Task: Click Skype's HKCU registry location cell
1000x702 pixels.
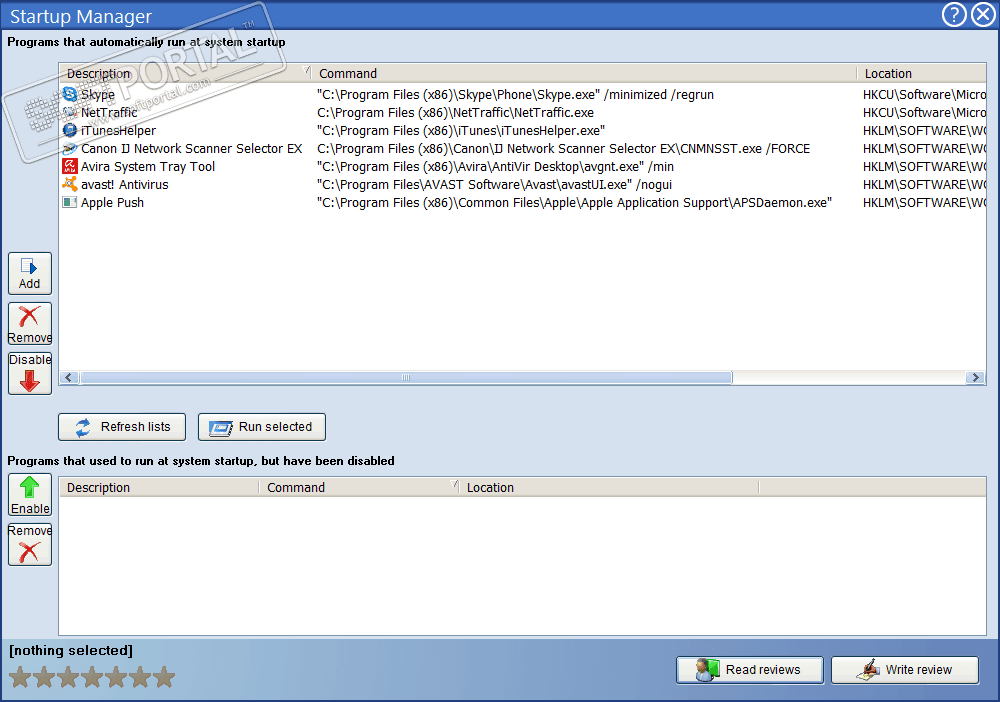Action: tap(924, 94)
